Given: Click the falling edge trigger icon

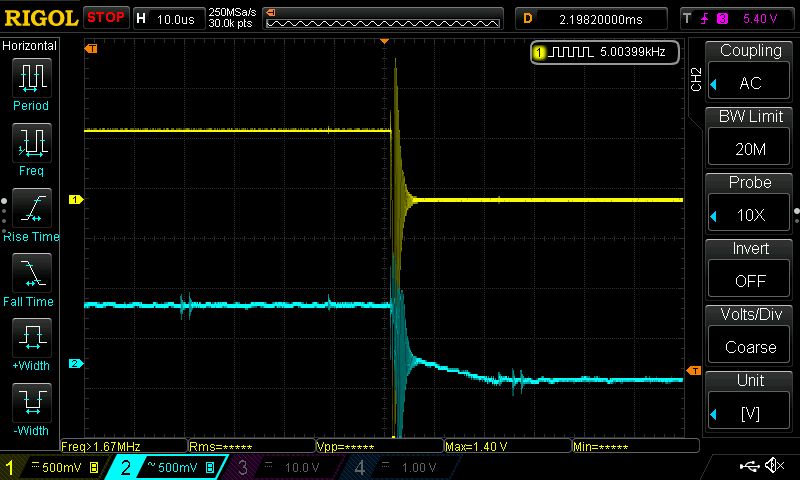Looking at the screenshot, I should tap(705, 19).
